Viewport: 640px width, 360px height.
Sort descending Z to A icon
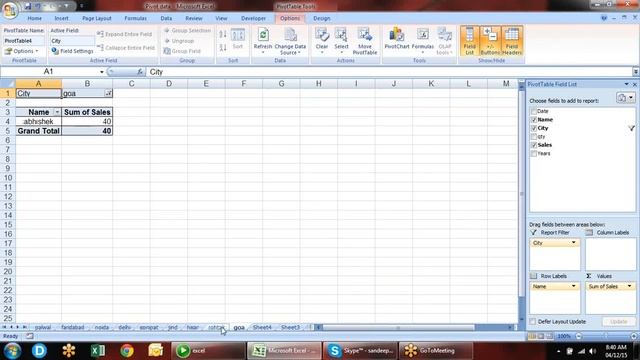click(x=223, y=48)
